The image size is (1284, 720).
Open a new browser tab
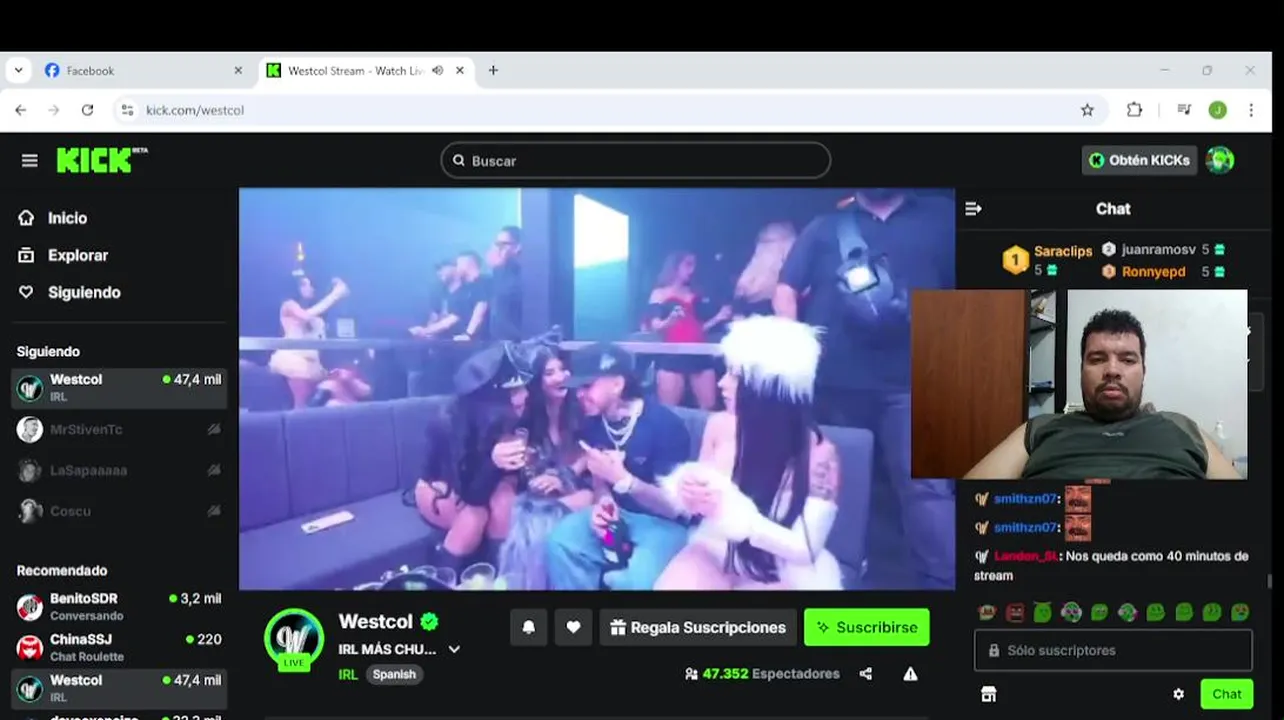(x=493, y=71)
